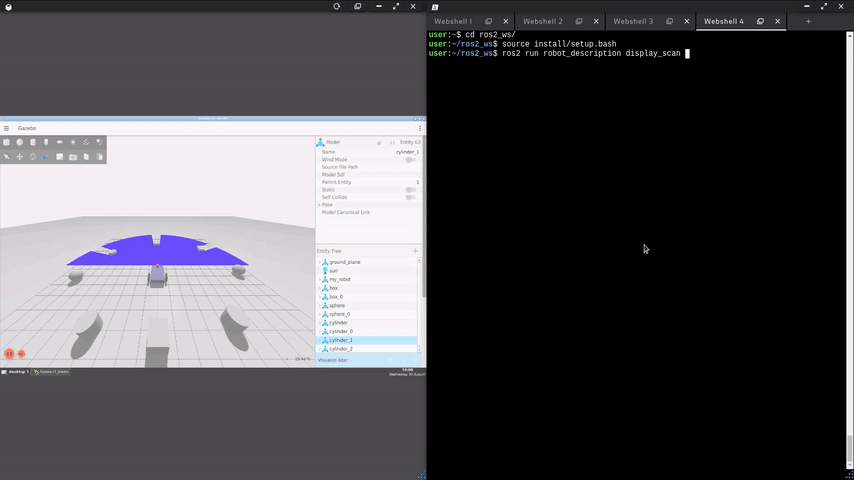Click the pause icon in Model inspector
Screen dimensions: 854x480
click(x=392, y=143)
